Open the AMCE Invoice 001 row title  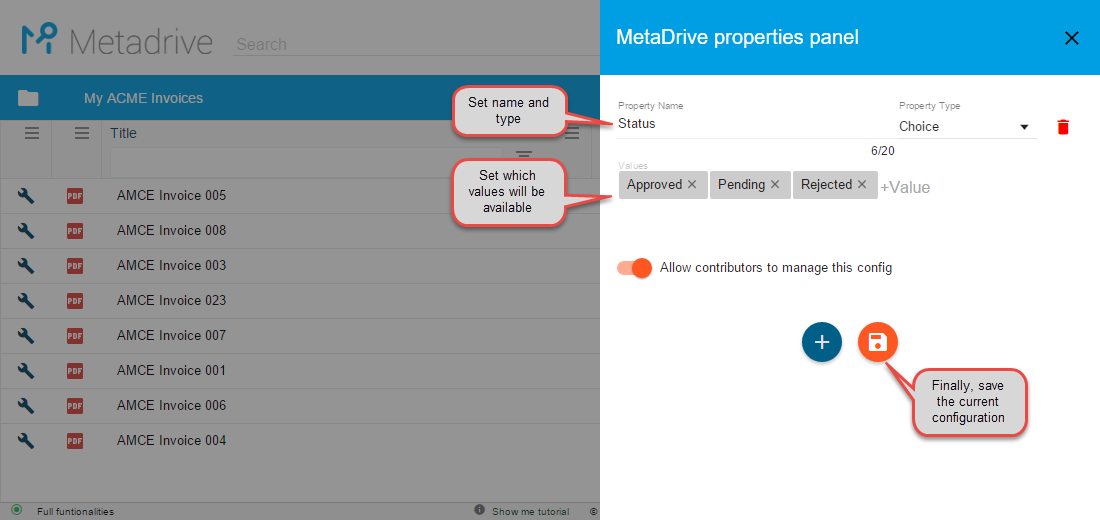(x=171, y=371)
